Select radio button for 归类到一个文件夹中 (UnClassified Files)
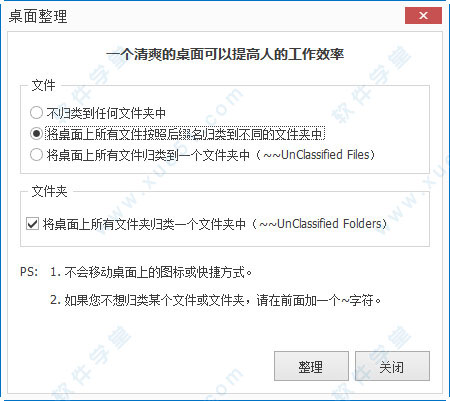Viewport: 450px width, 401px height. click(x=36, y=155)
